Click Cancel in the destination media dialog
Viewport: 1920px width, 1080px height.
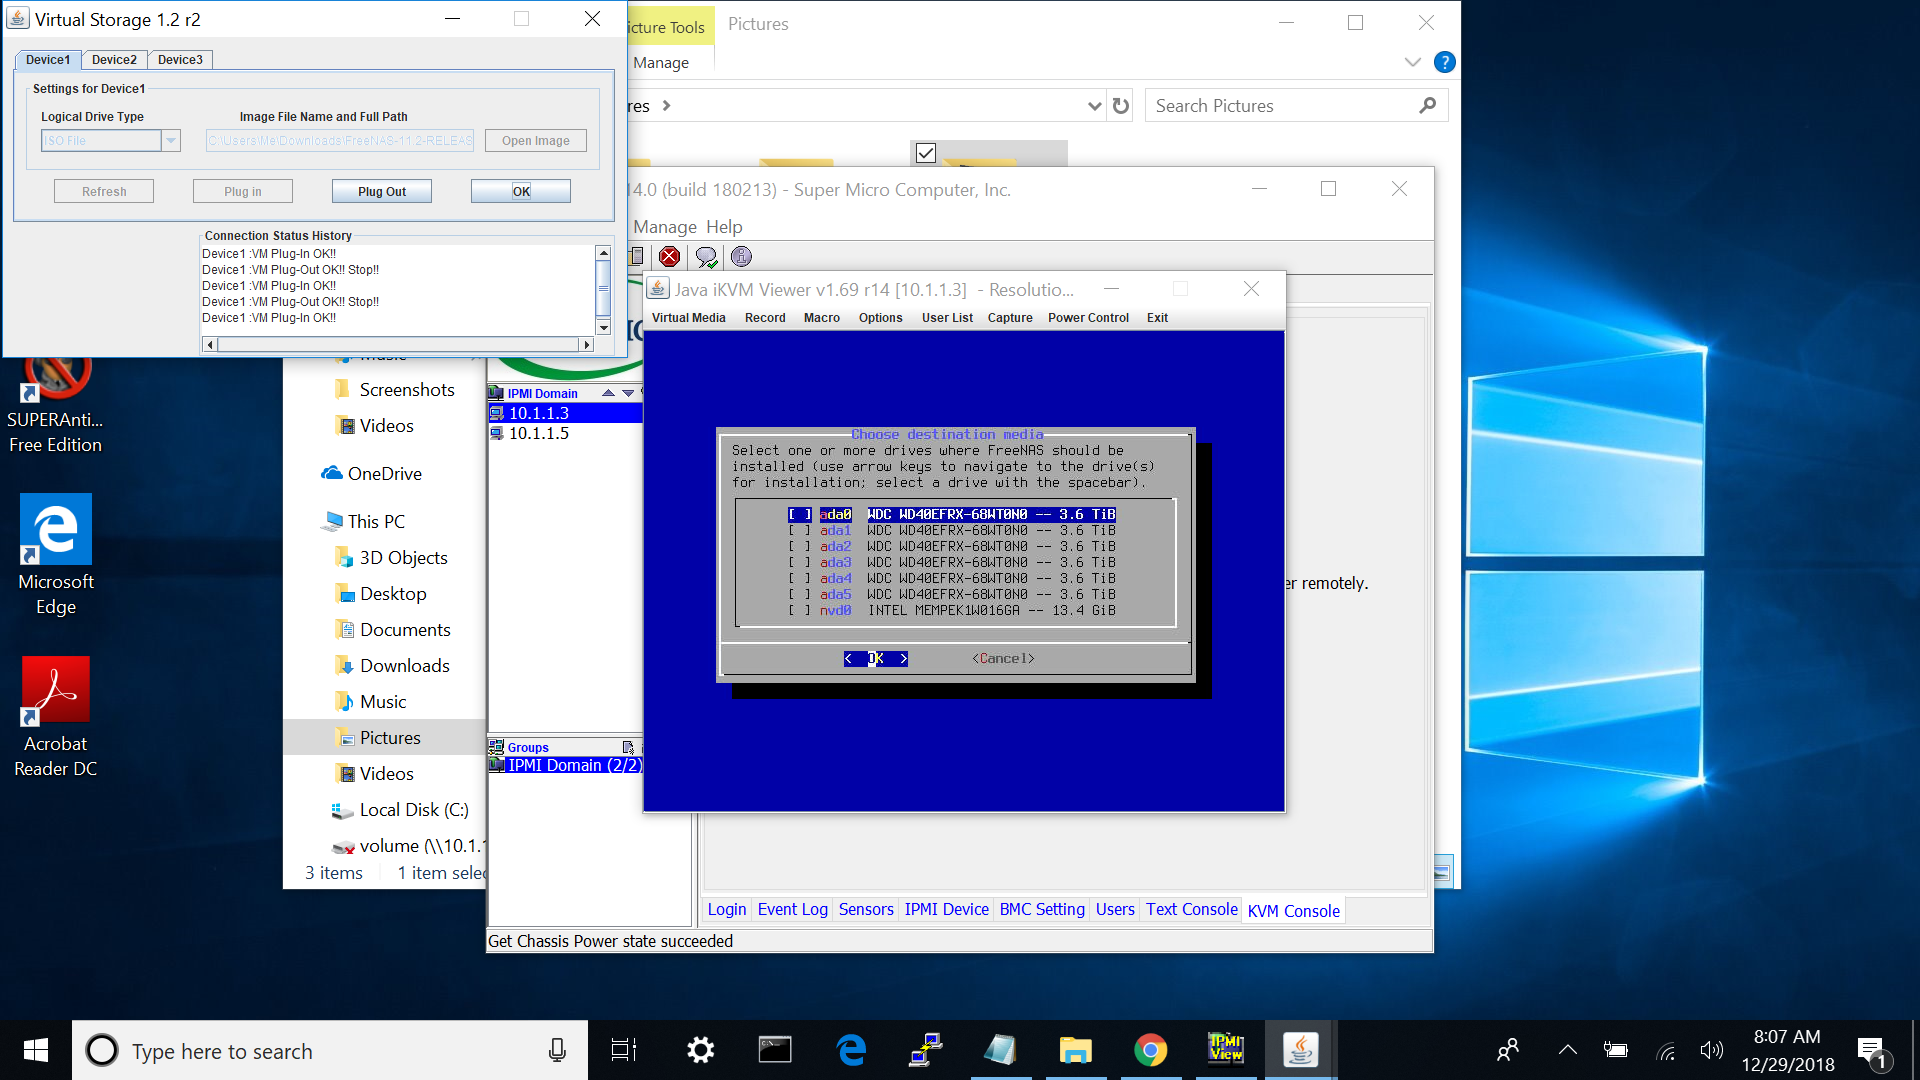point(1003,659)
